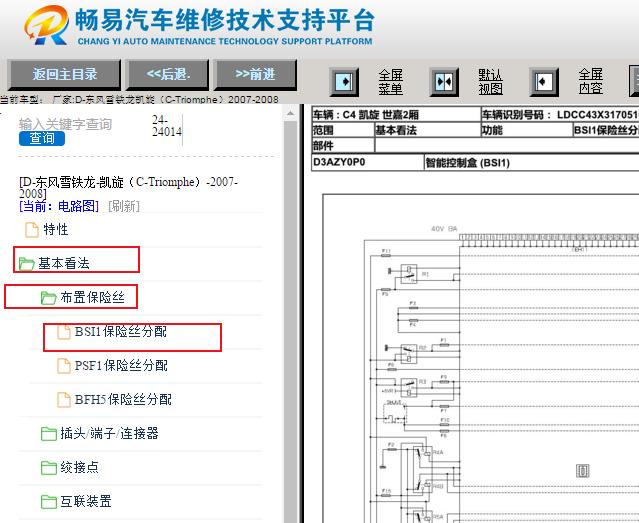The image size is (639, 523).
Task: Go back with <<后退 button
Action: tap(167, 75)
